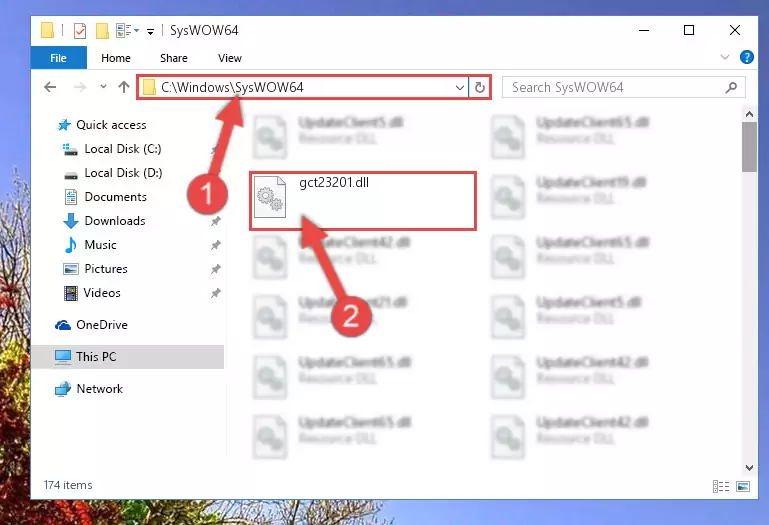Viewport: 769px width, 525px height.
Task: Select OneDrive in the navigation pane
Action: click(x=102, y=325)
